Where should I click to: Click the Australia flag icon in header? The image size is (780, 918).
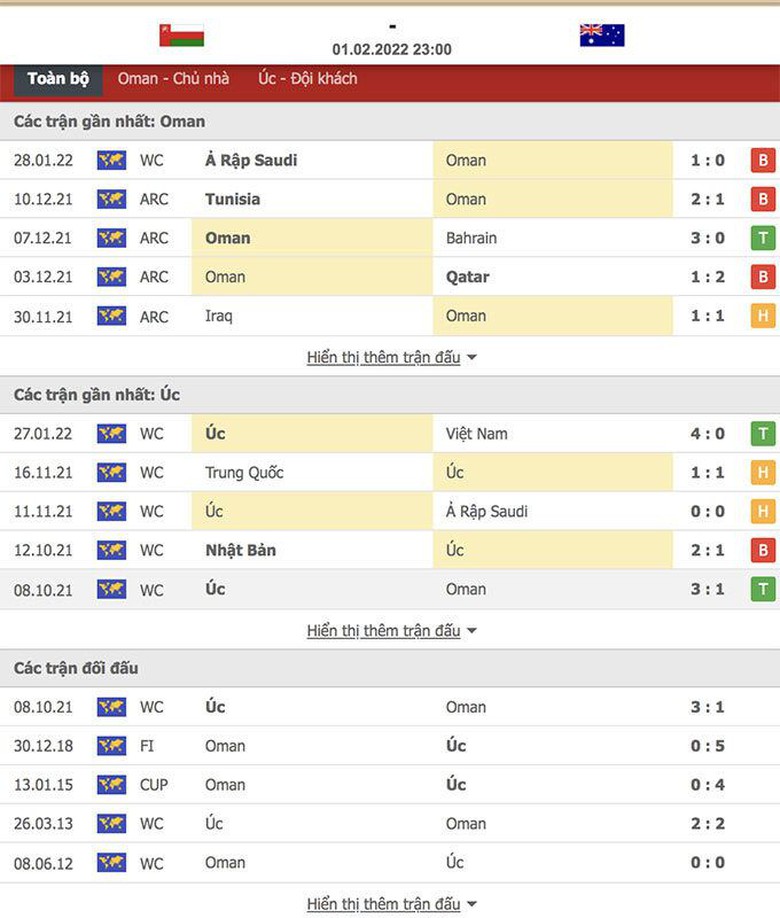click(602, 35)
